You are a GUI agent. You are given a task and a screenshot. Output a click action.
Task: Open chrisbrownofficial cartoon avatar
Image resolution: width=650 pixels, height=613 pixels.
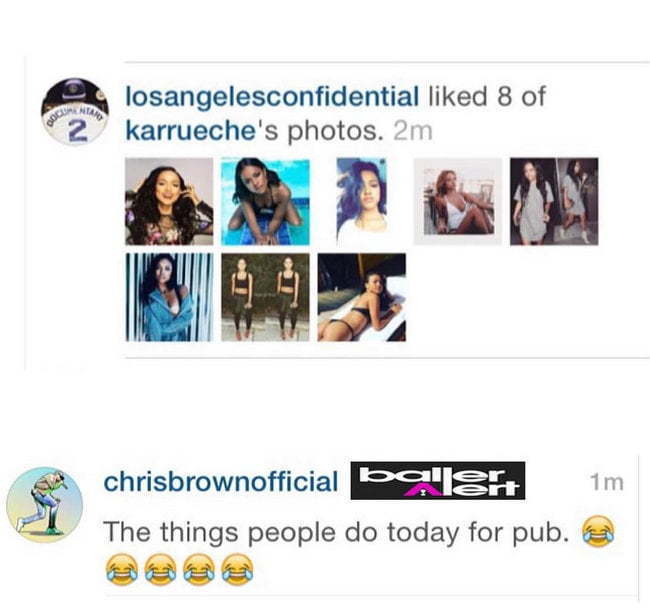45,505
